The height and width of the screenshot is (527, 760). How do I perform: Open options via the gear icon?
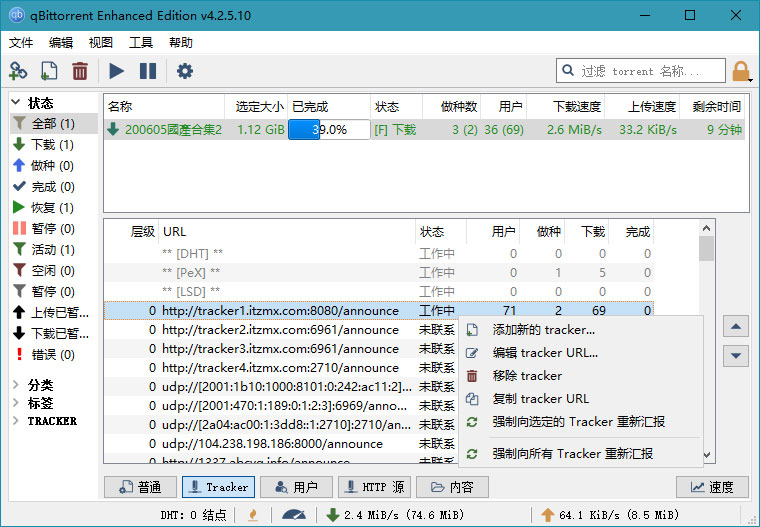tap(185, 71)
